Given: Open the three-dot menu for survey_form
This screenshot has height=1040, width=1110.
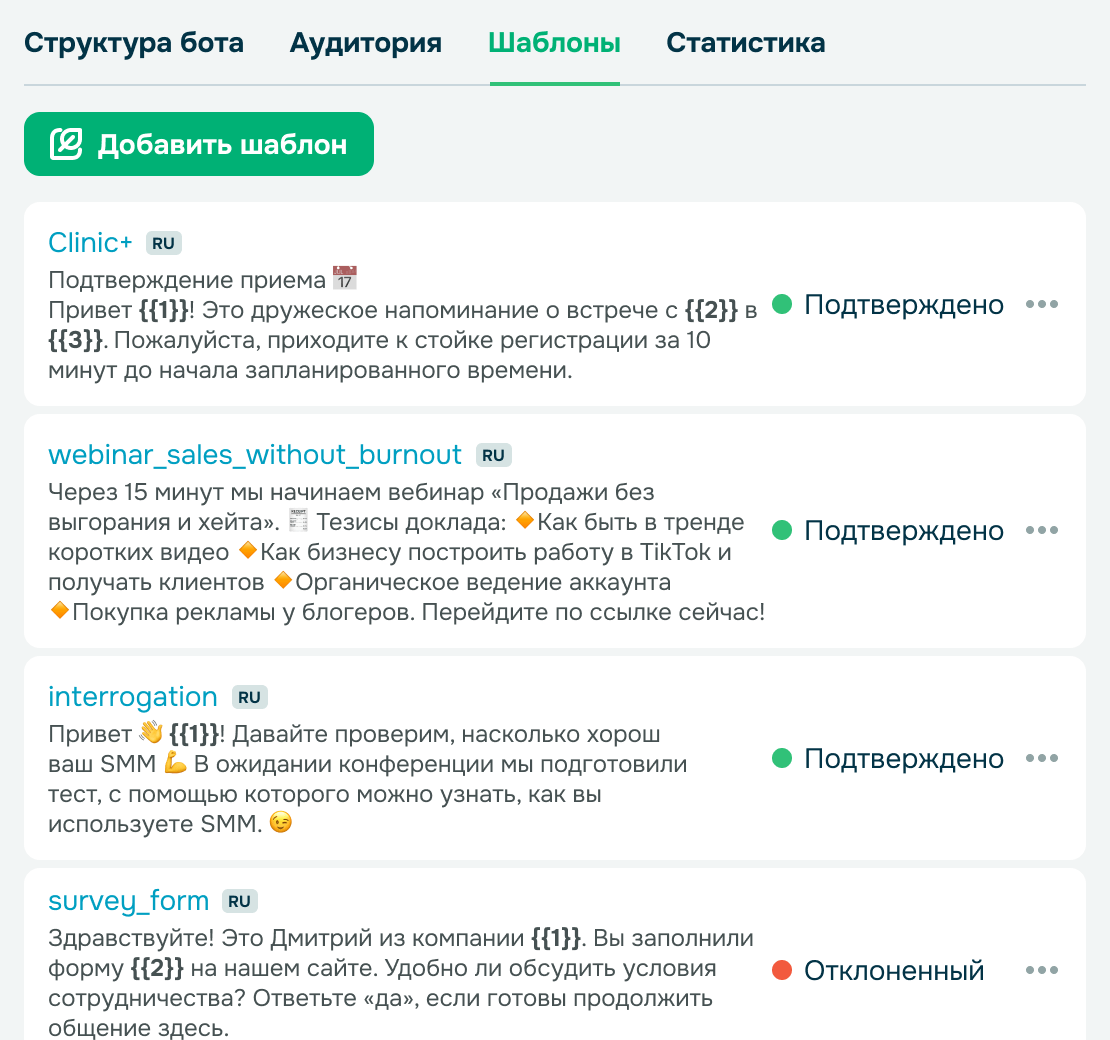Looking at the screenshot, I should (x=1042, y=970).
